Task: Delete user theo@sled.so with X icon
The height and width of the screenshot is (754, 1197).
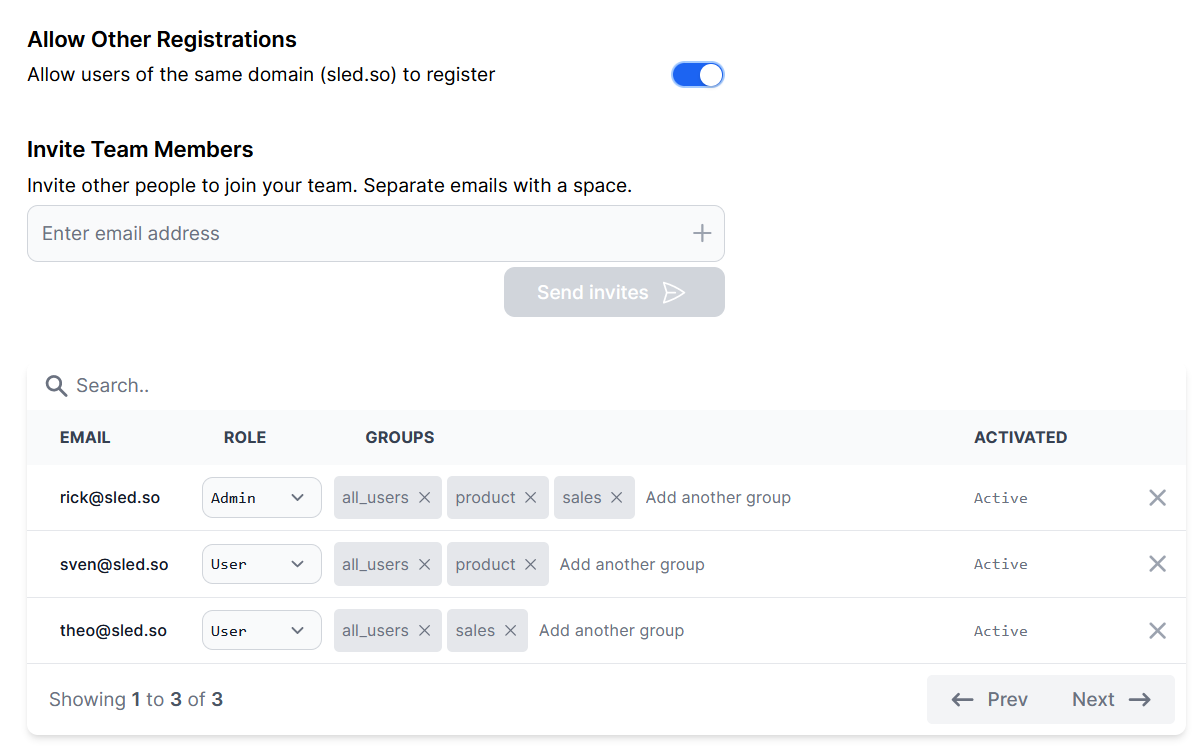Action: point(1157,630)
